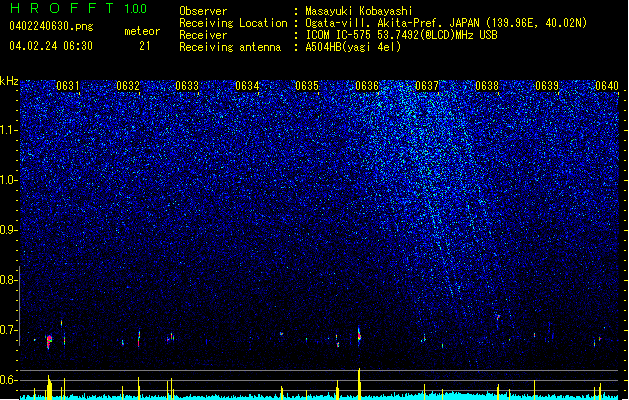Click the 1.0 kHz axis tick label
Screen dimensions: 629x400
point(8,180)
